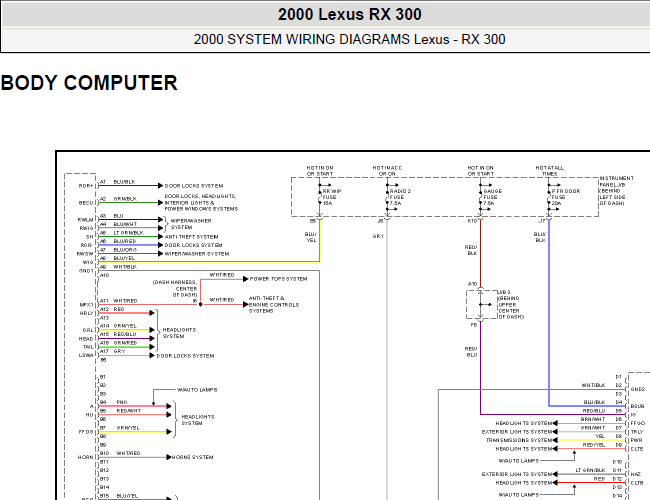Click the 'TRANSMISSIONS SYSTEM' label
Screen dimensions: 650x500
coord(519,440)
